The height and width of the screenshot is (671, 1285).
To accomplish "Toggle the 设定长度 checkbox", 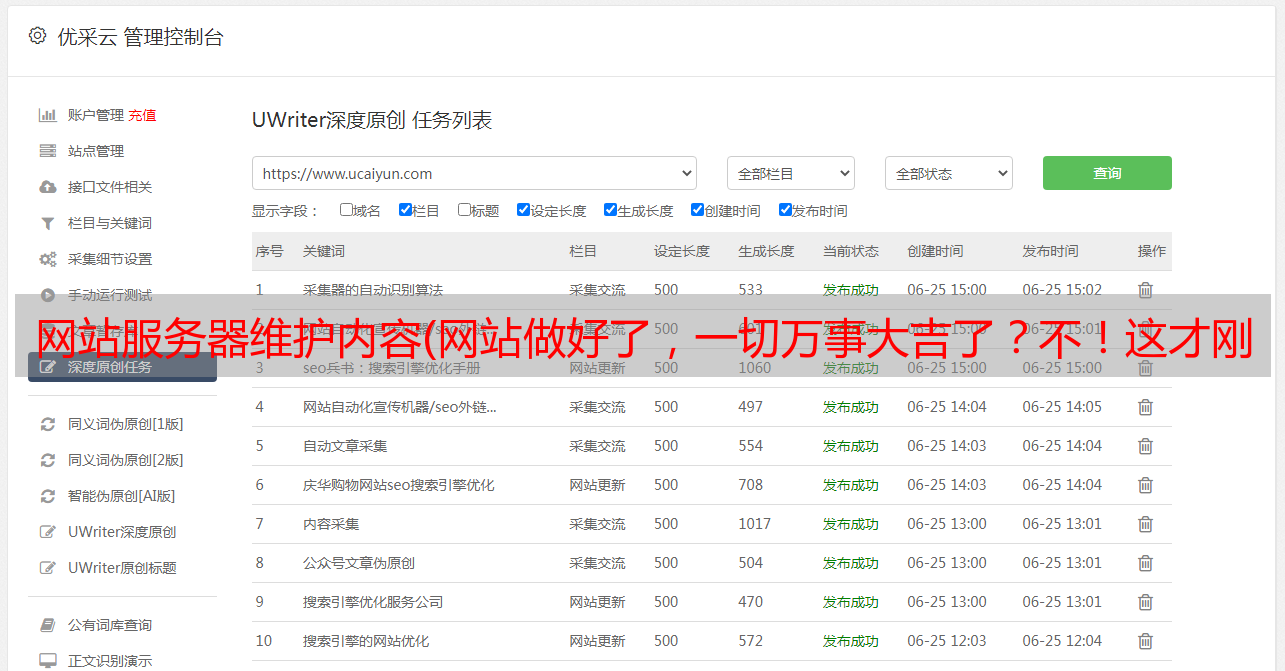I will point(523,210).
